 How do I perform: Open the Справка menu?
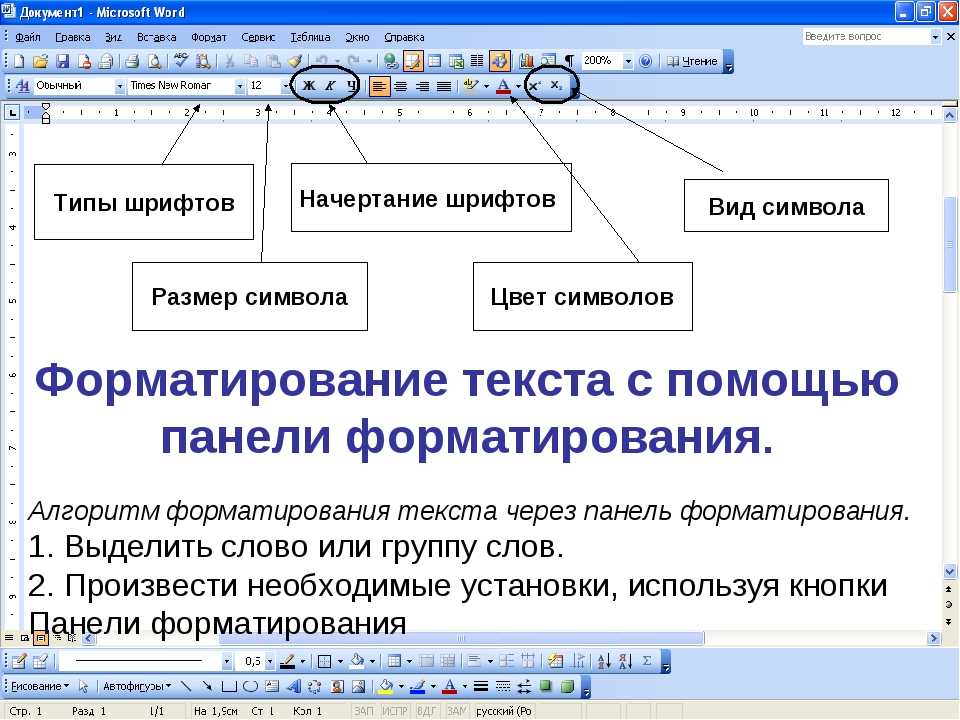click(404, 37)
